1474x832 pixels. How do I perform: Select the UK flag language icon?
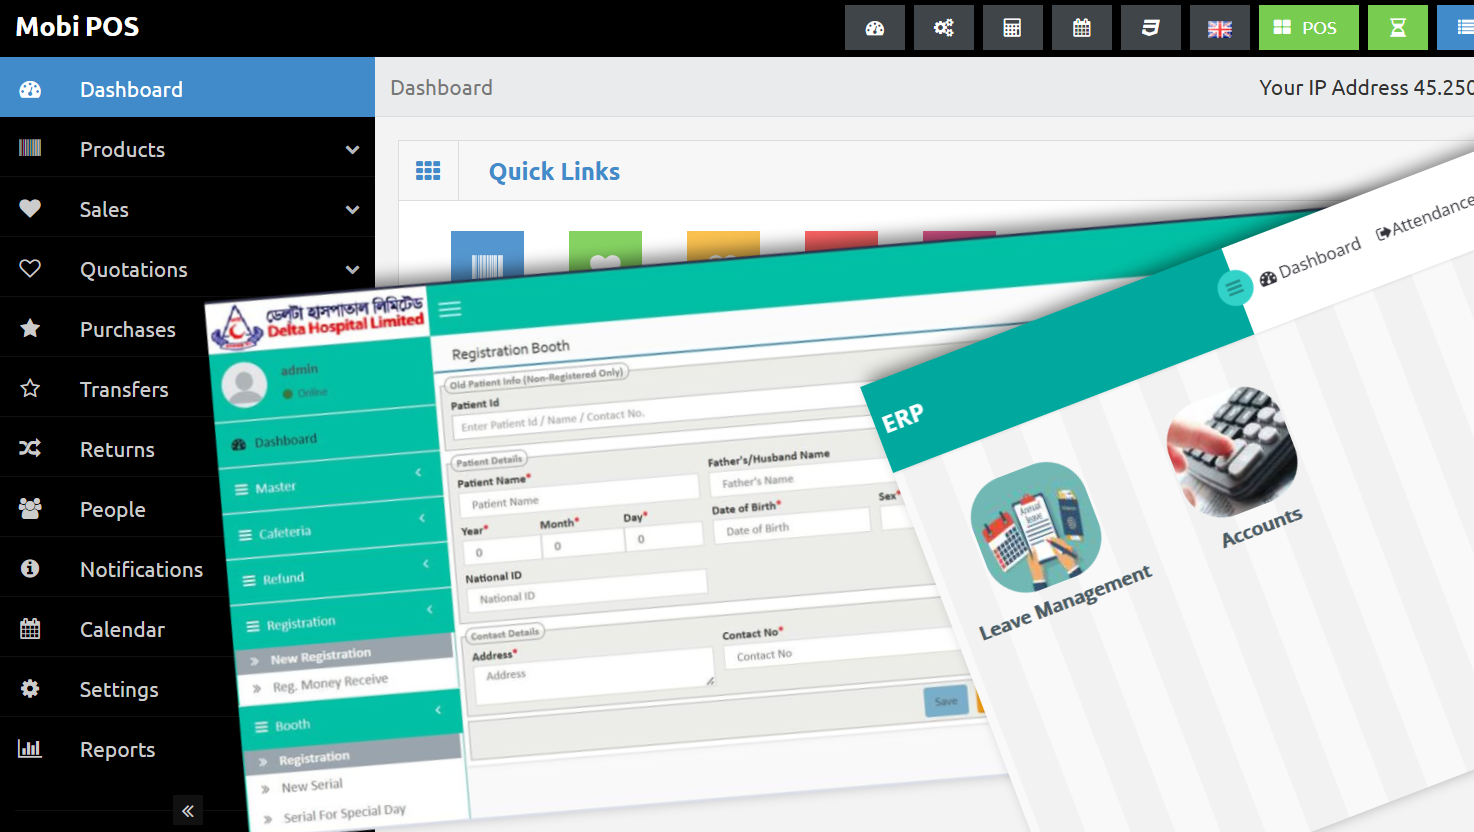1219,28
